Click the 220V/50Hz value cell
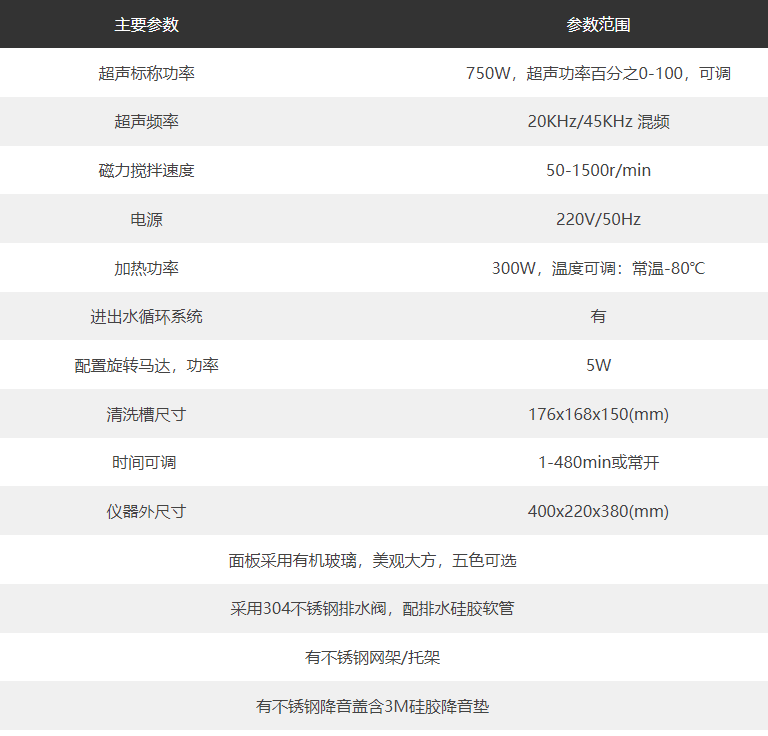The width and height of the screenshot is (768, 736). click(x=598, y=219)
